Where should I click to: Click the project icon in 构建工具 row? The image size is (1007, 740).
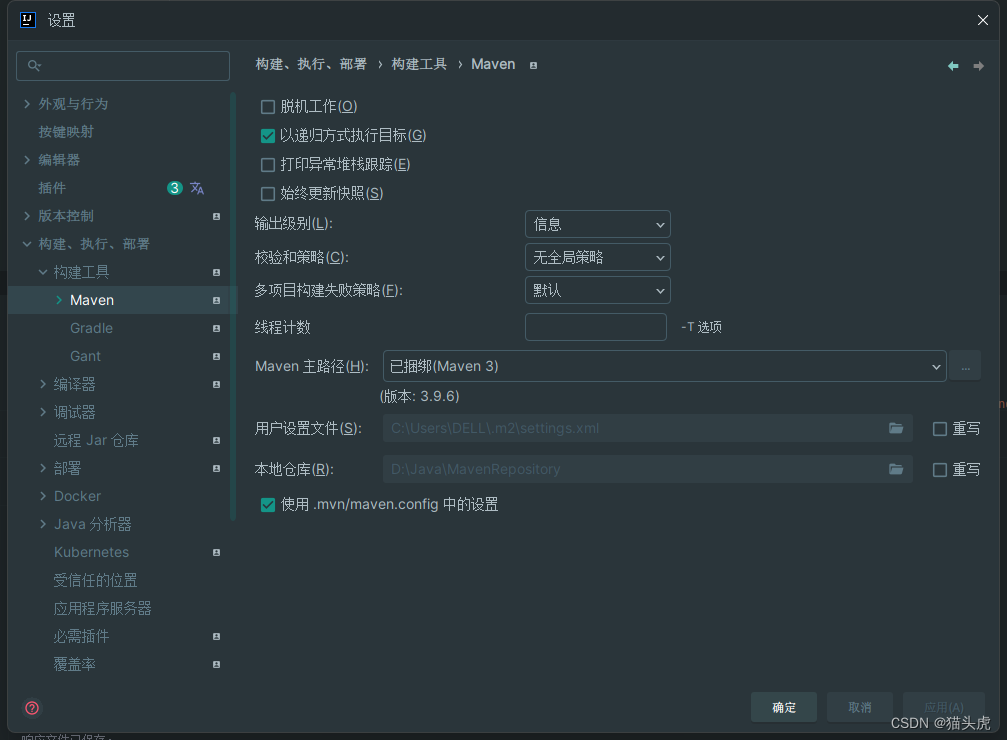[216, 272]
